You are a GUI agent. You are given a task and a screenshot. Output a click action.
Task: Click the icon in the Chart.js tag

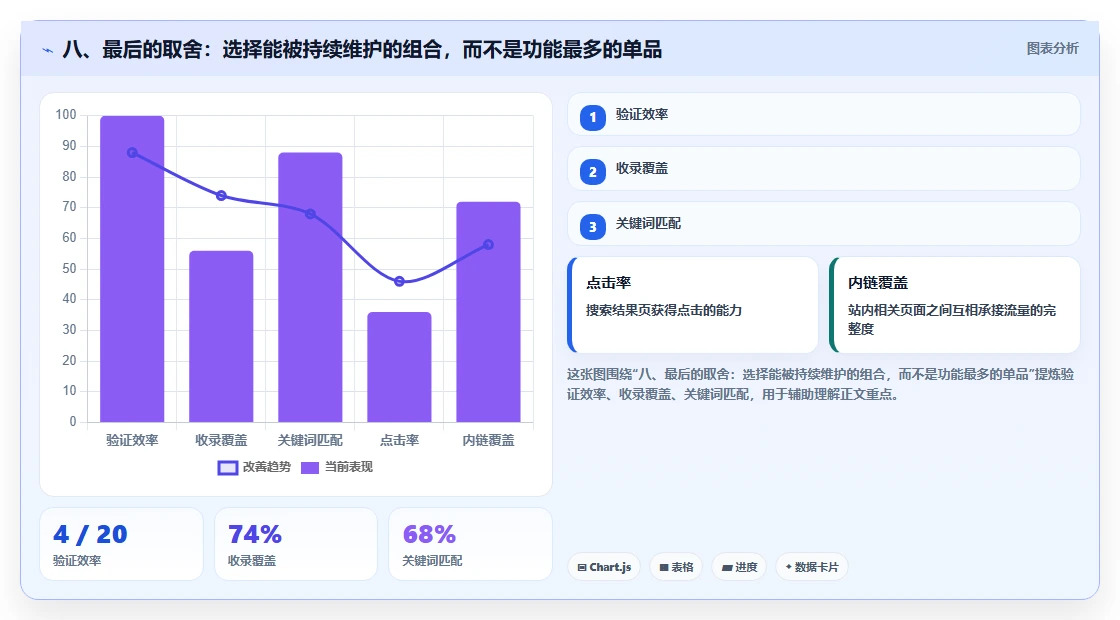pos(581,567)
